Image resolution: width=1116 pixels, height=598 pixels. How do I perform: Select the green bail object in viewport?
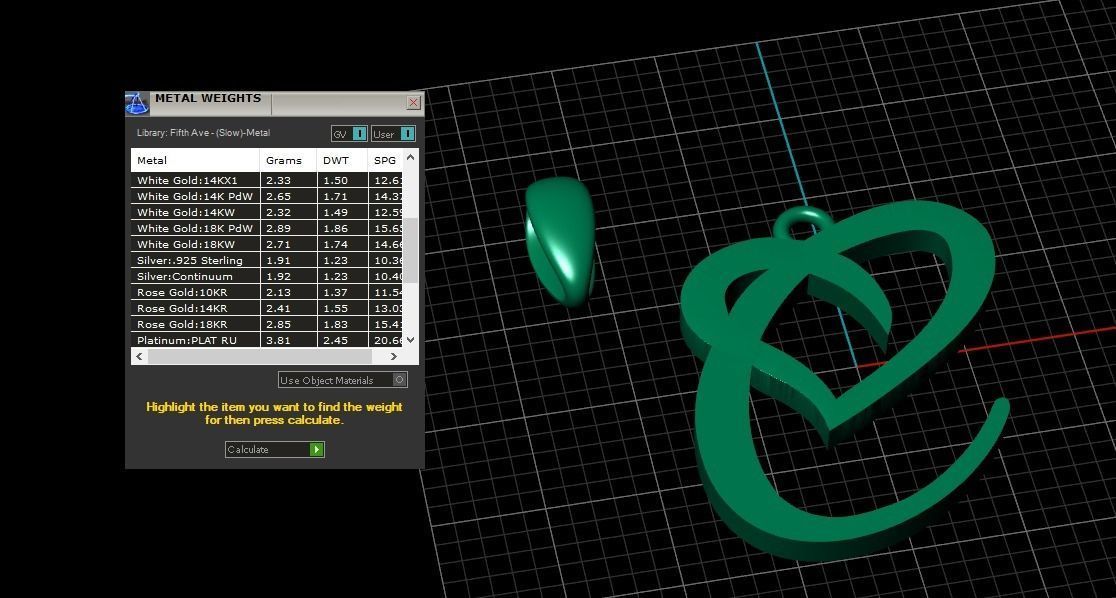(560, 241)
